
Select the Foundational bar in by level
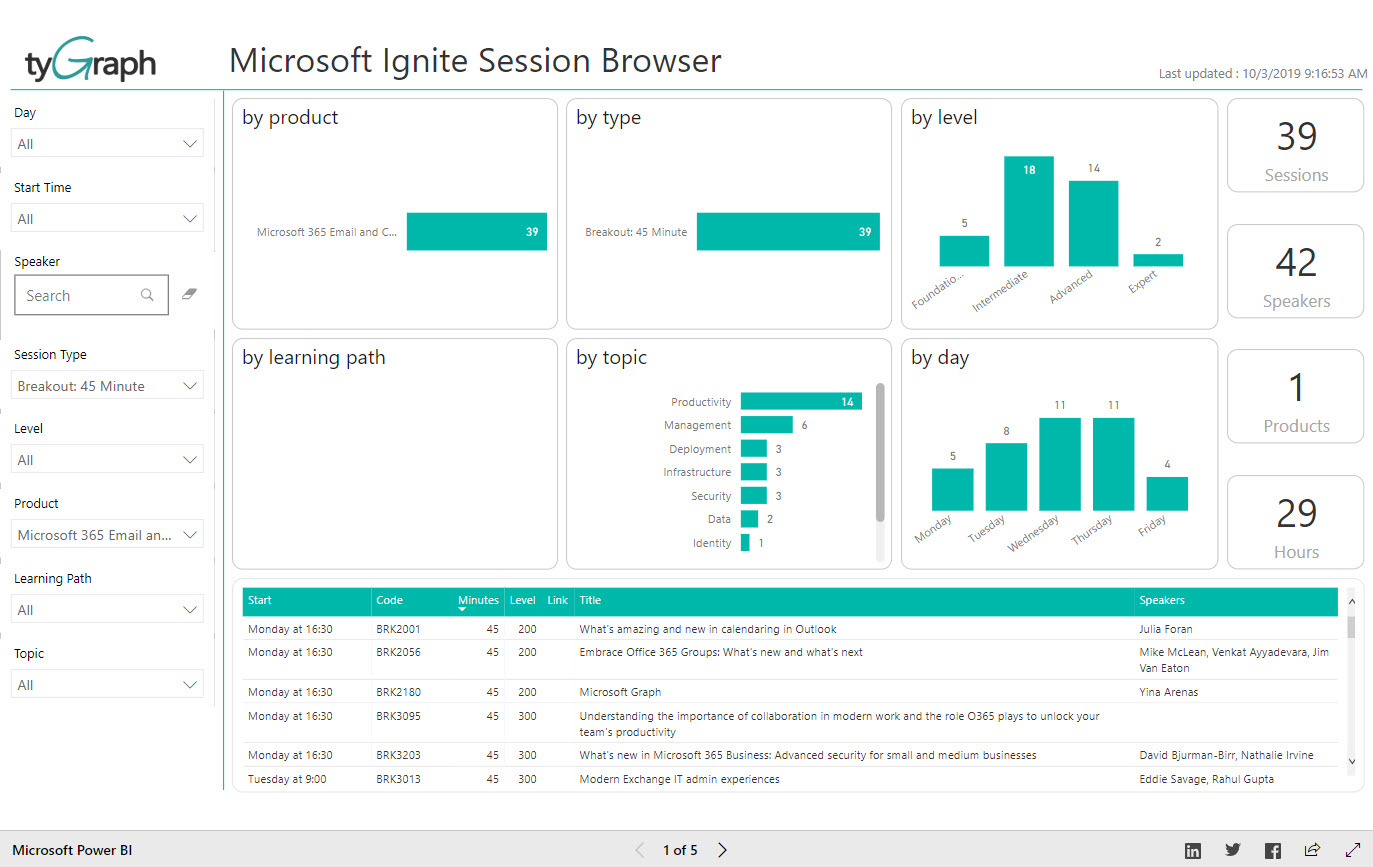964,251
